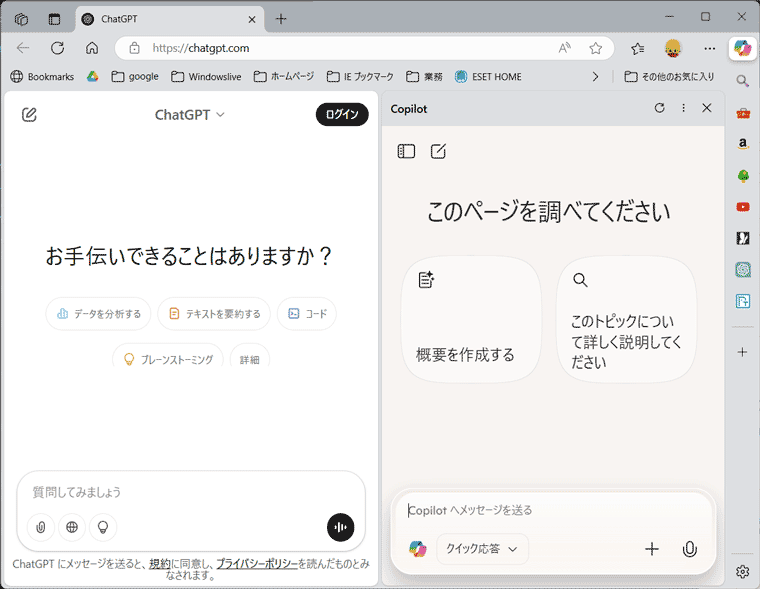The image size is (760, 589).
Task: Start Copilot microphone voice input
Action: tap(689, 549)
